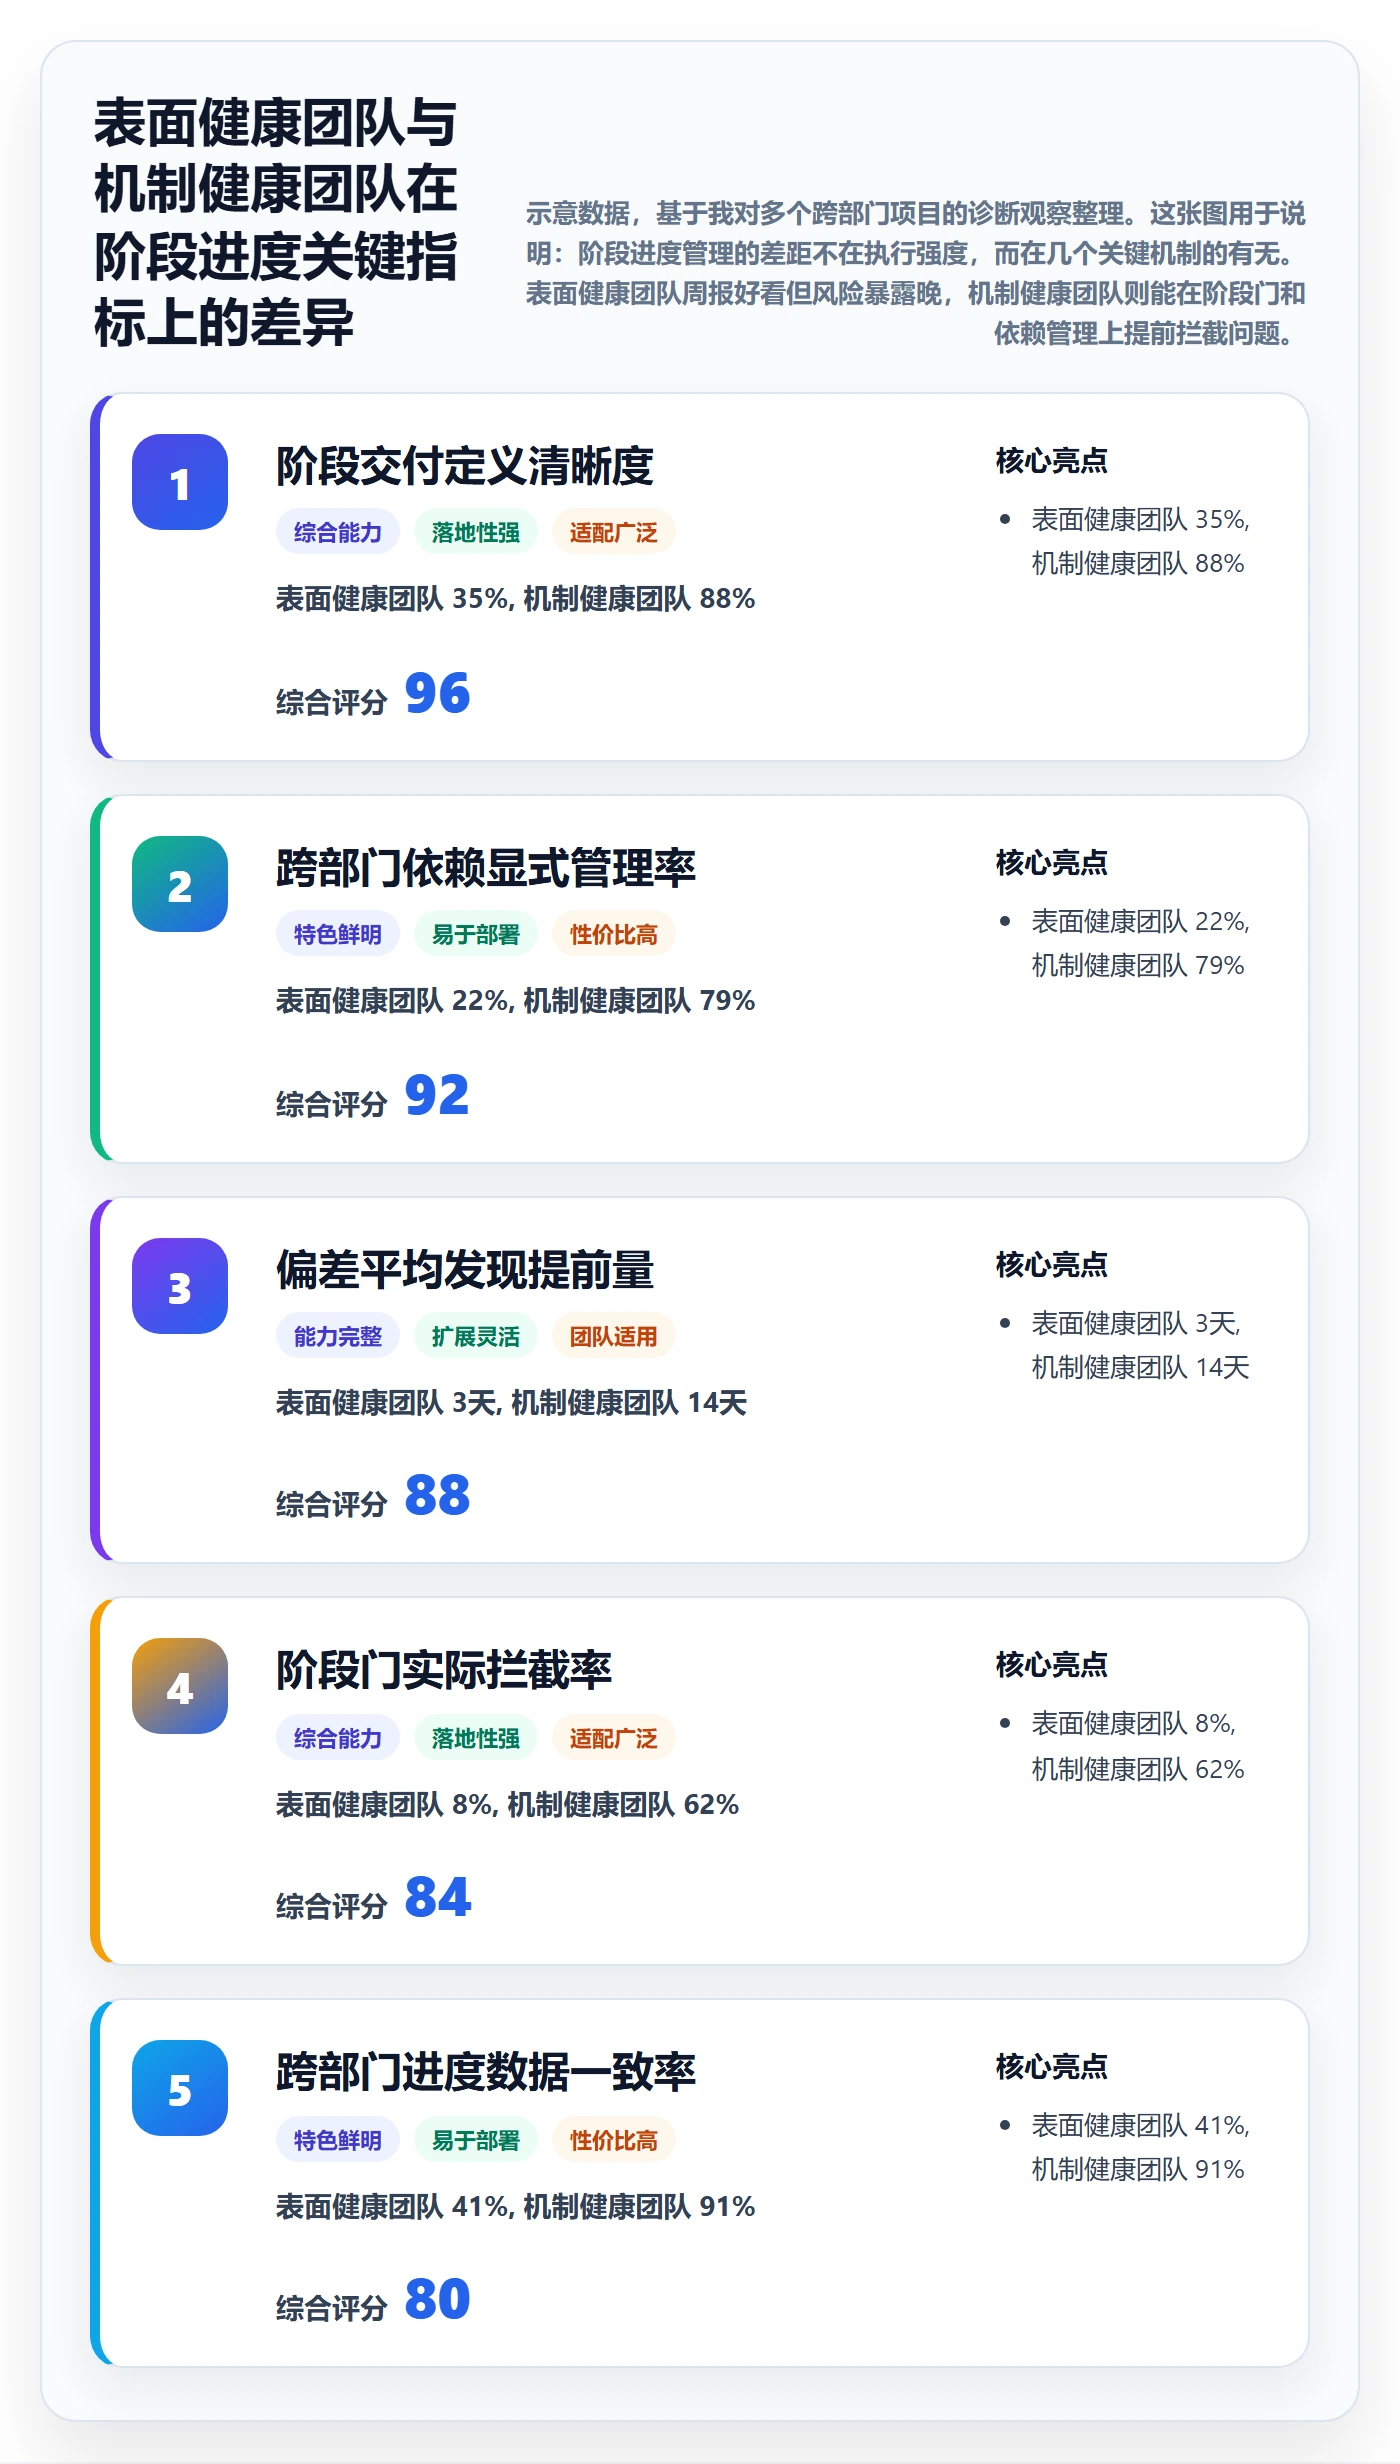This screenshot has width=1400, height=2464.
Task: Open the 阶段门实际拦截率 card title
Action: click(444, 1670)
